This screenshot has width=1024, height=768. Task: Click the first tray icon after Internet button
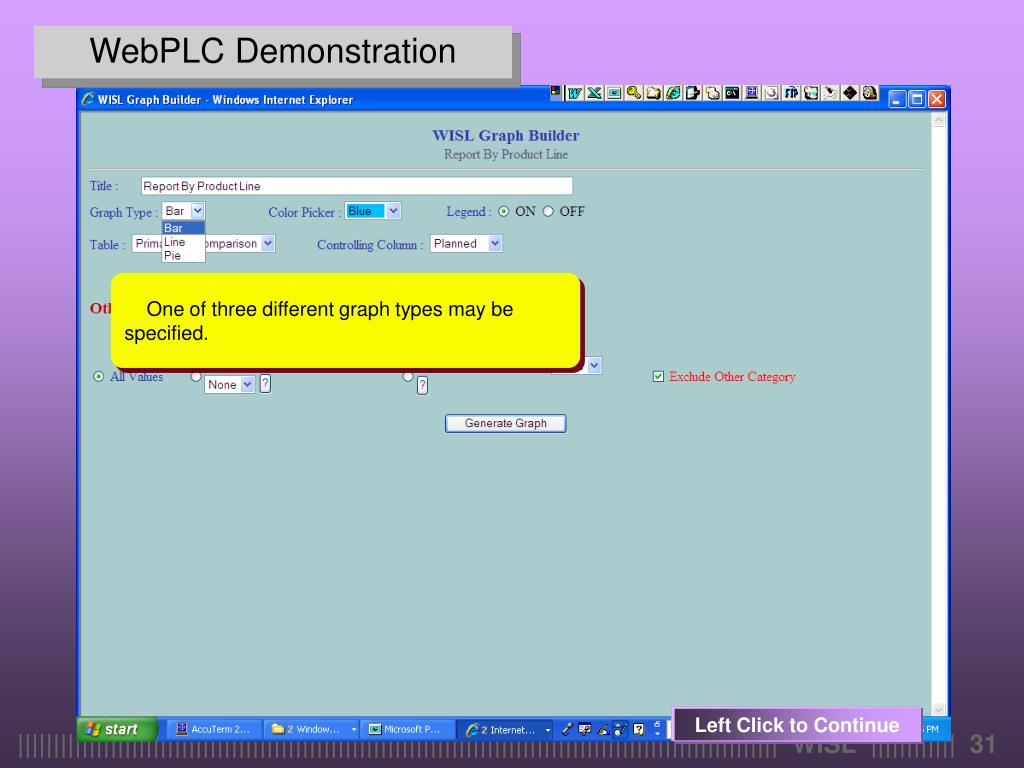click(x=566, y=729)
